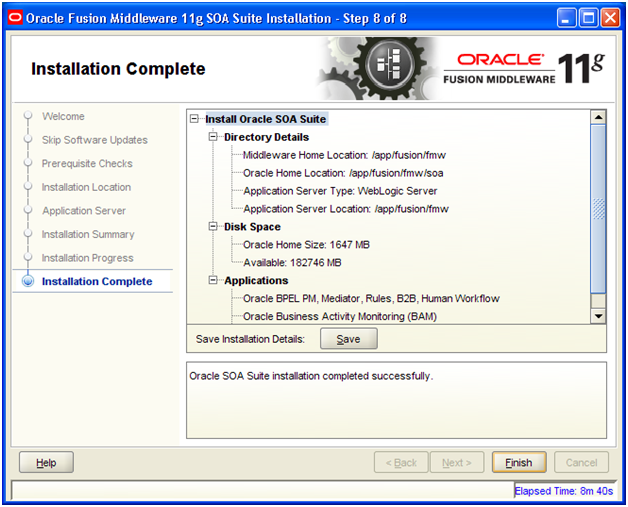628x507 pixels.
Task: Select the Skip Software Updates step
Action: (95, 140)
